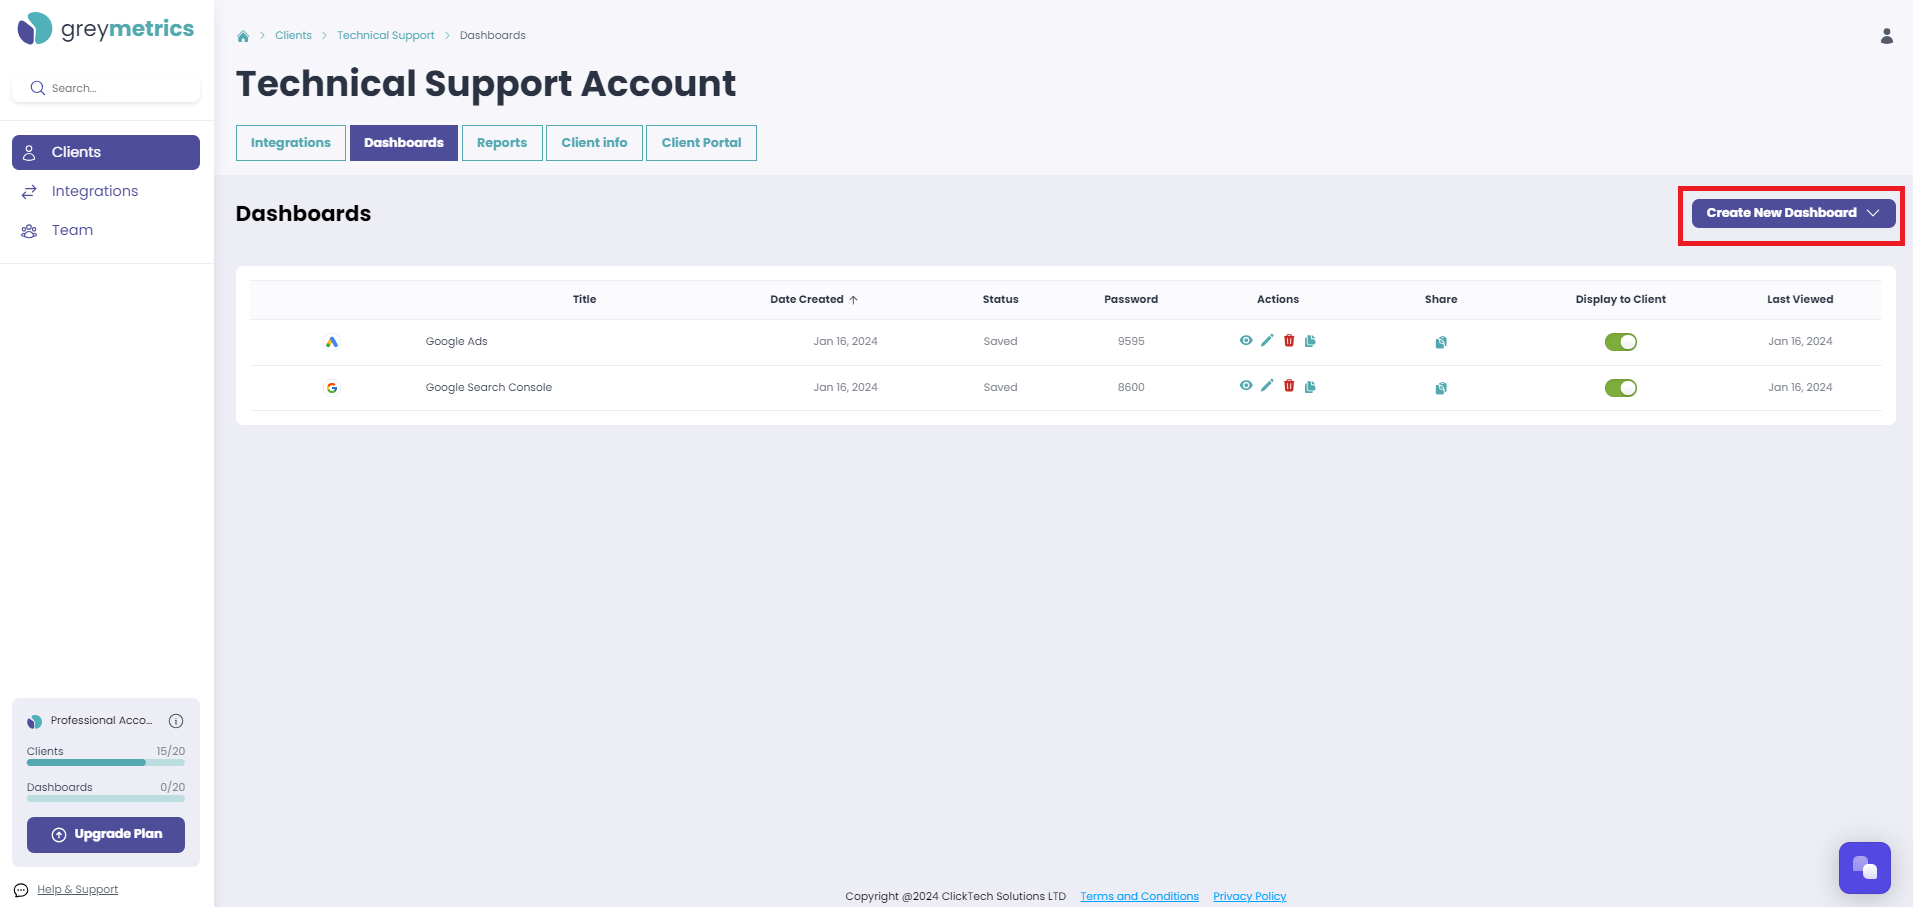View the Google Ads dashboard eye icon

[x=1246, y=341]
